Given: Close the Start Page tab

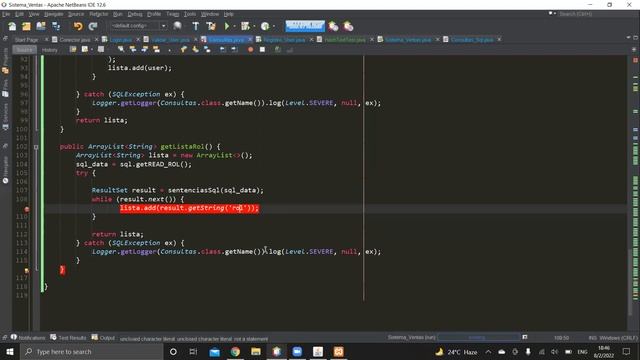Looking at the screenshot, I should (x=47, y=40).
